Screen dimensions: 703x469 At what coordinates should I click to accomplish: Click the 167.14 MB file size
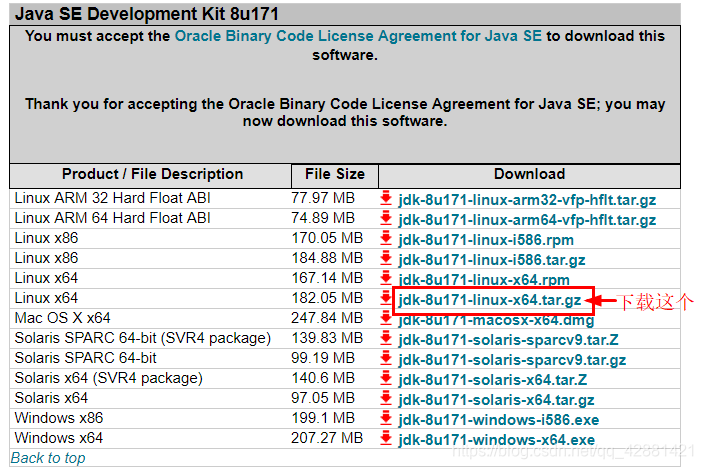327,278
